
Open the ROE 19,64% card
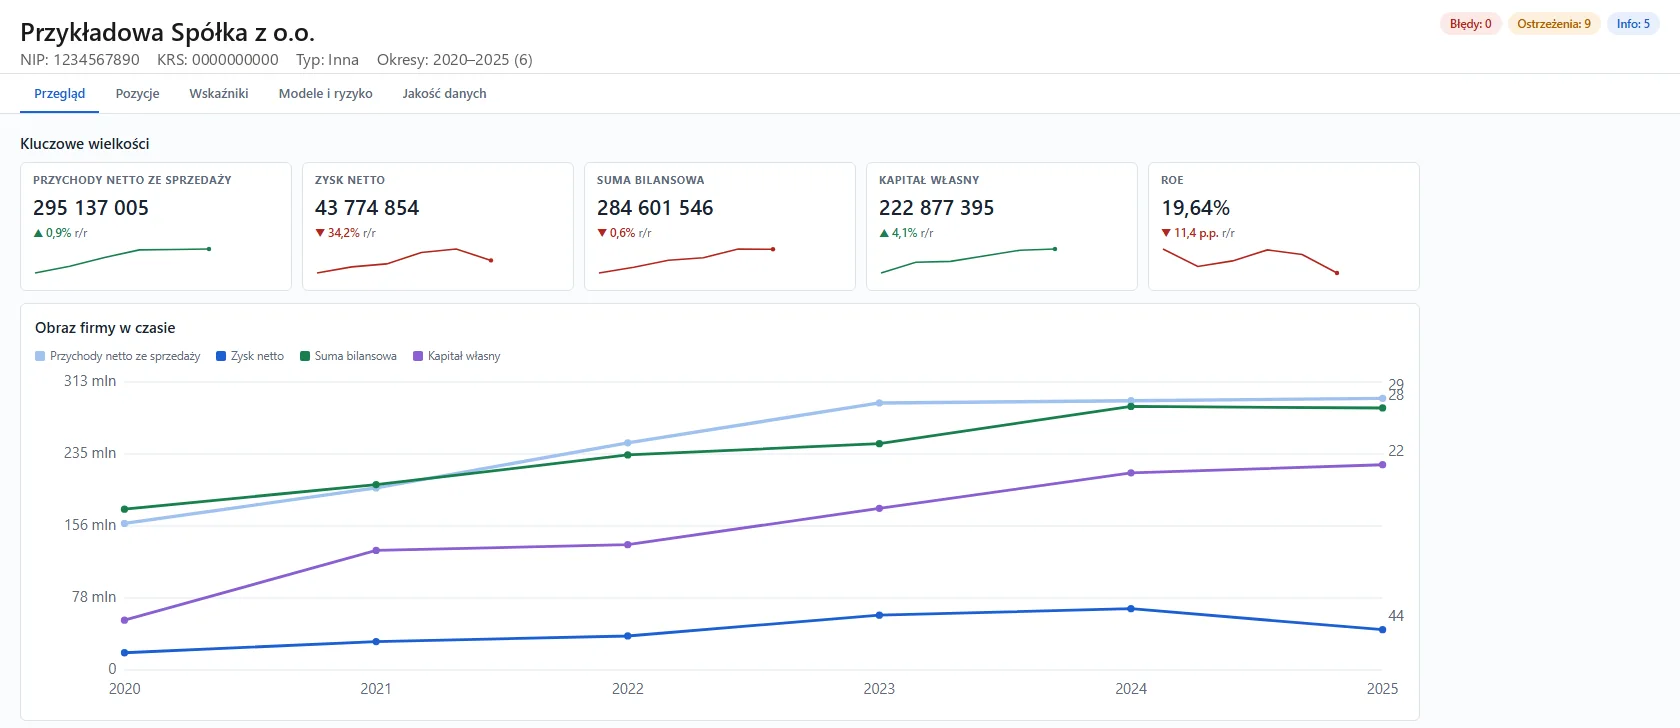[x=1284, y=227]
